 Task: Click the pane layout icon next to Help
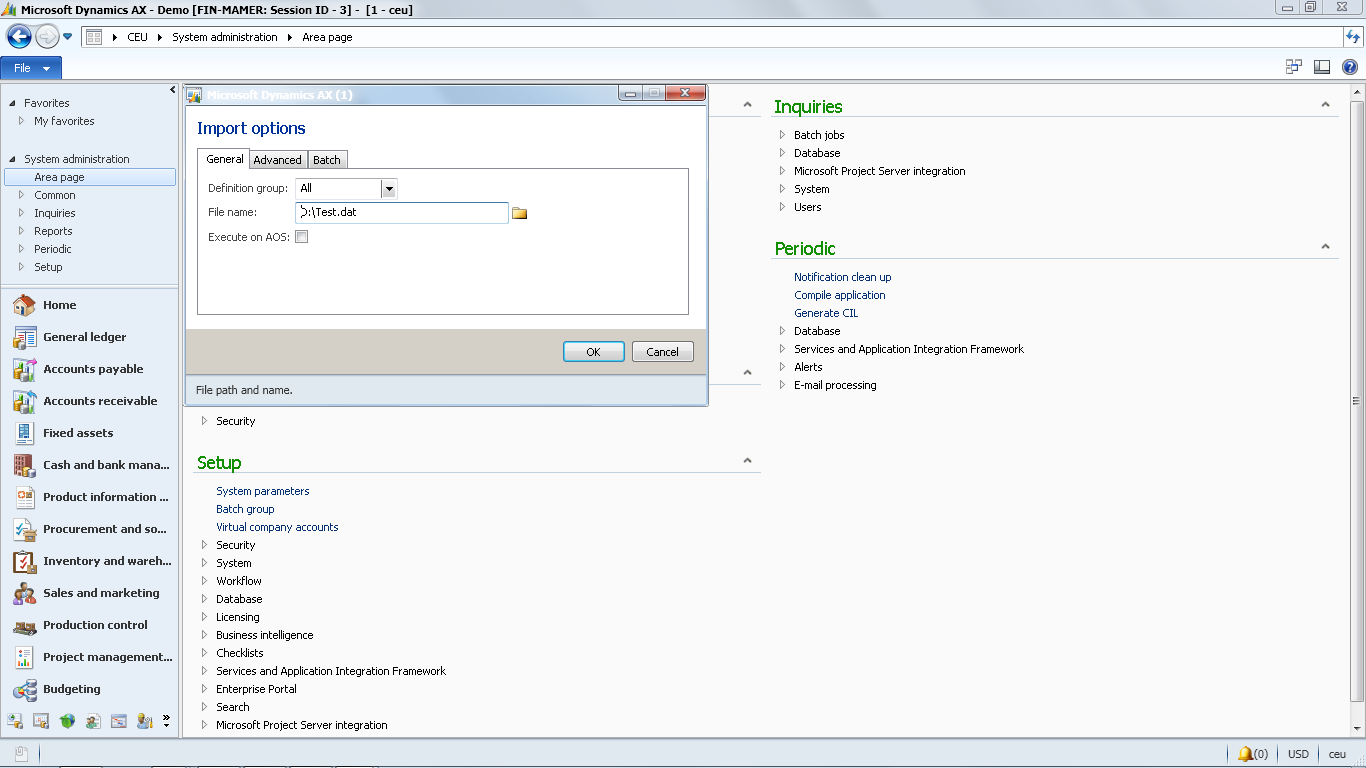point(1322,67)
